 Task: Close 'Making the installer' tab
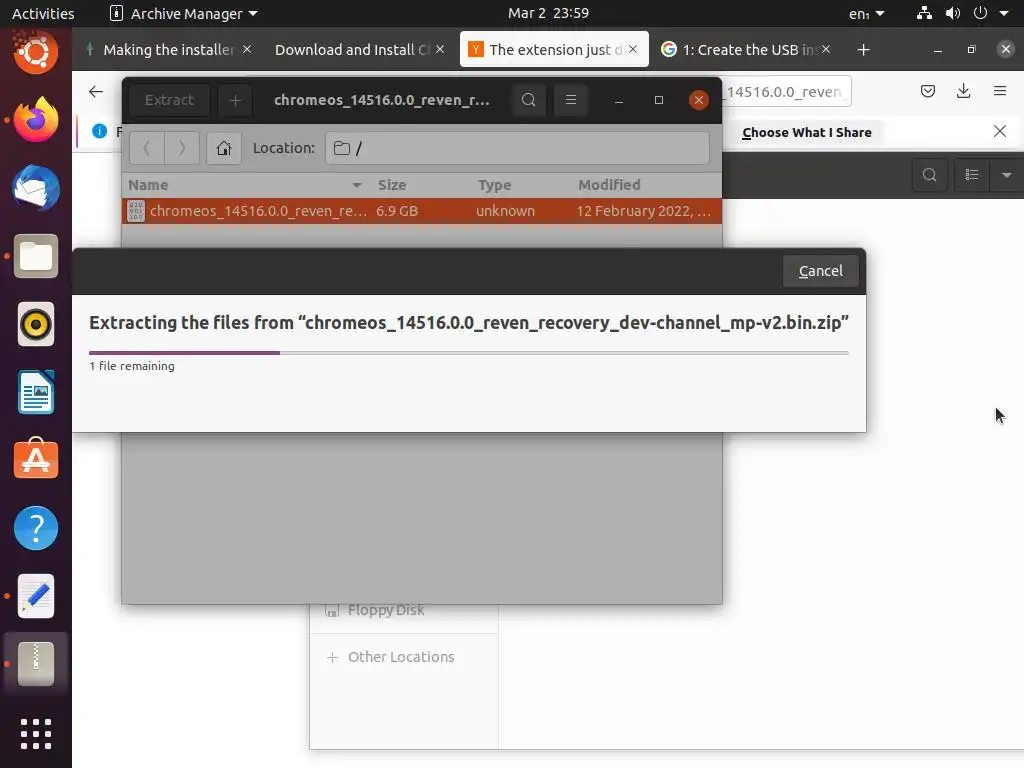tap(247, 49)
